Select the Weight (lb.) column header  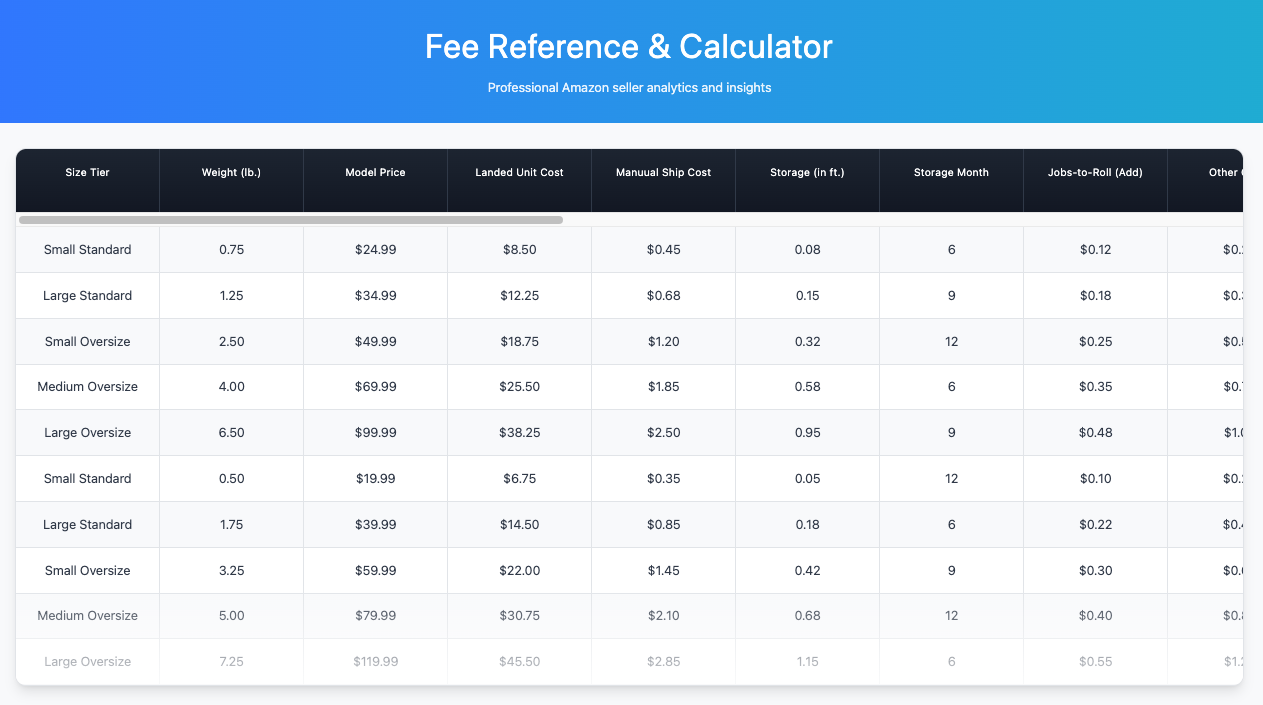(232, 172)
